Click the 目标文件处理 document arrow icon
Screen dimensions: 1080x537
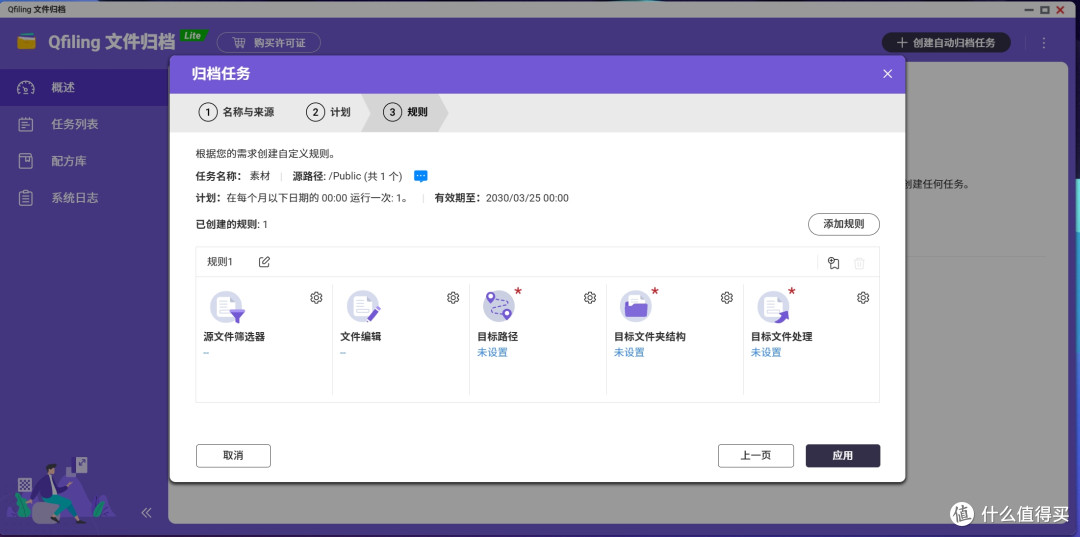773,307
